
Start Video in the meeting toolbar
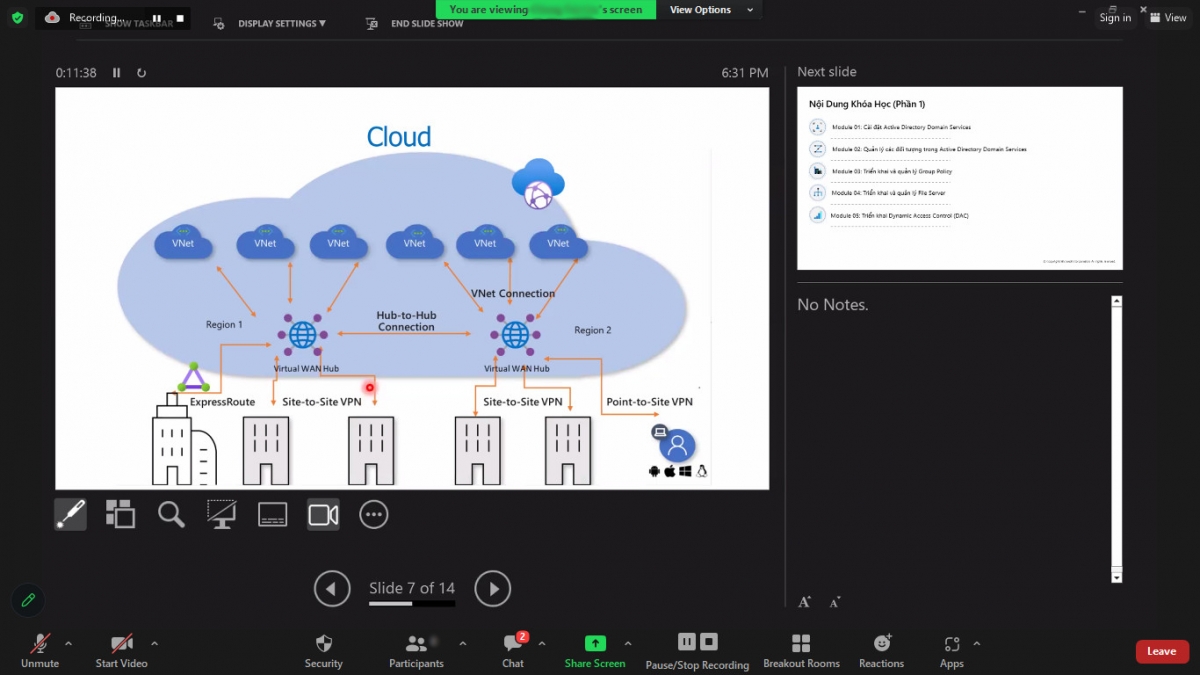[122, 650]
